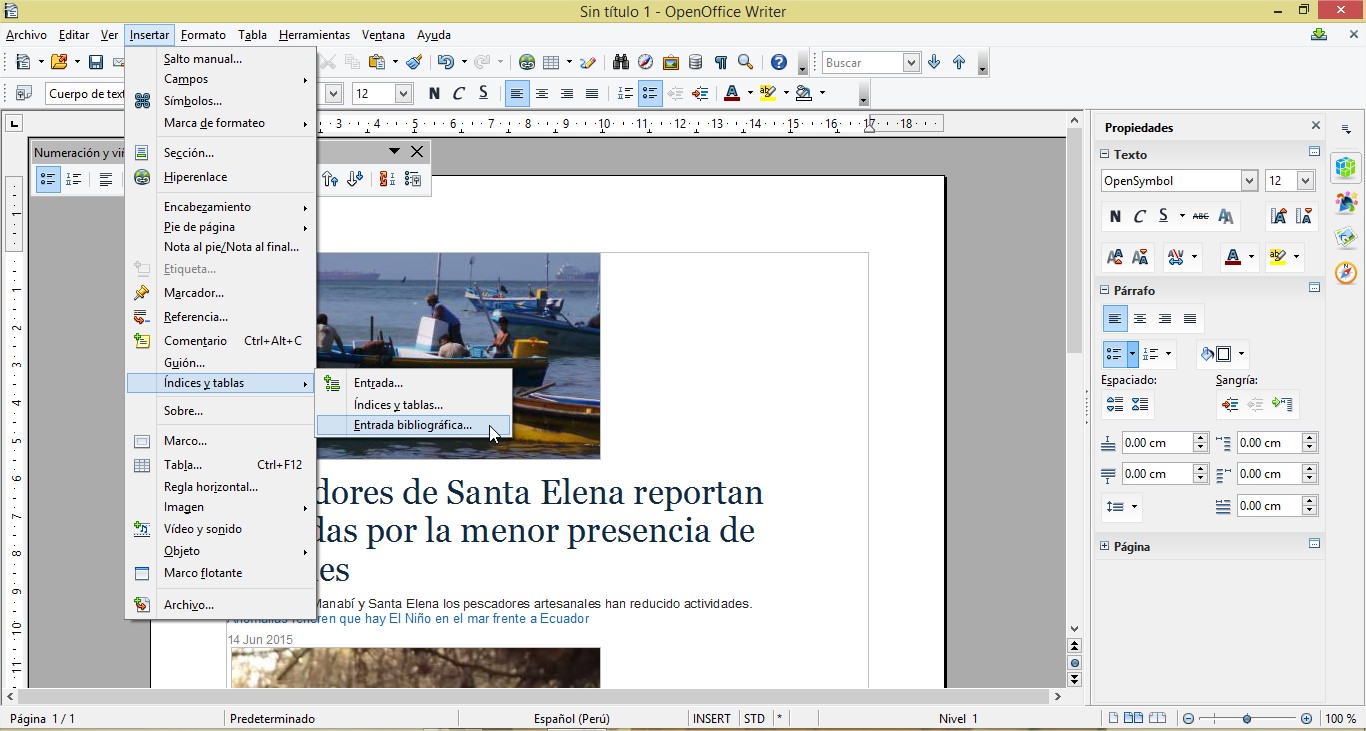Click the INSERT mode status bar field

[712, 719]
